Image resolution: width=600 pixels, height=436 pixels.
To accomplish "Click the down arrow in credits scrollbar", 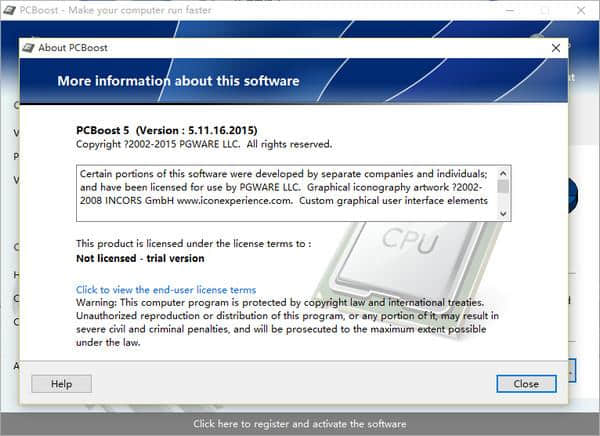I will [504, 214].
